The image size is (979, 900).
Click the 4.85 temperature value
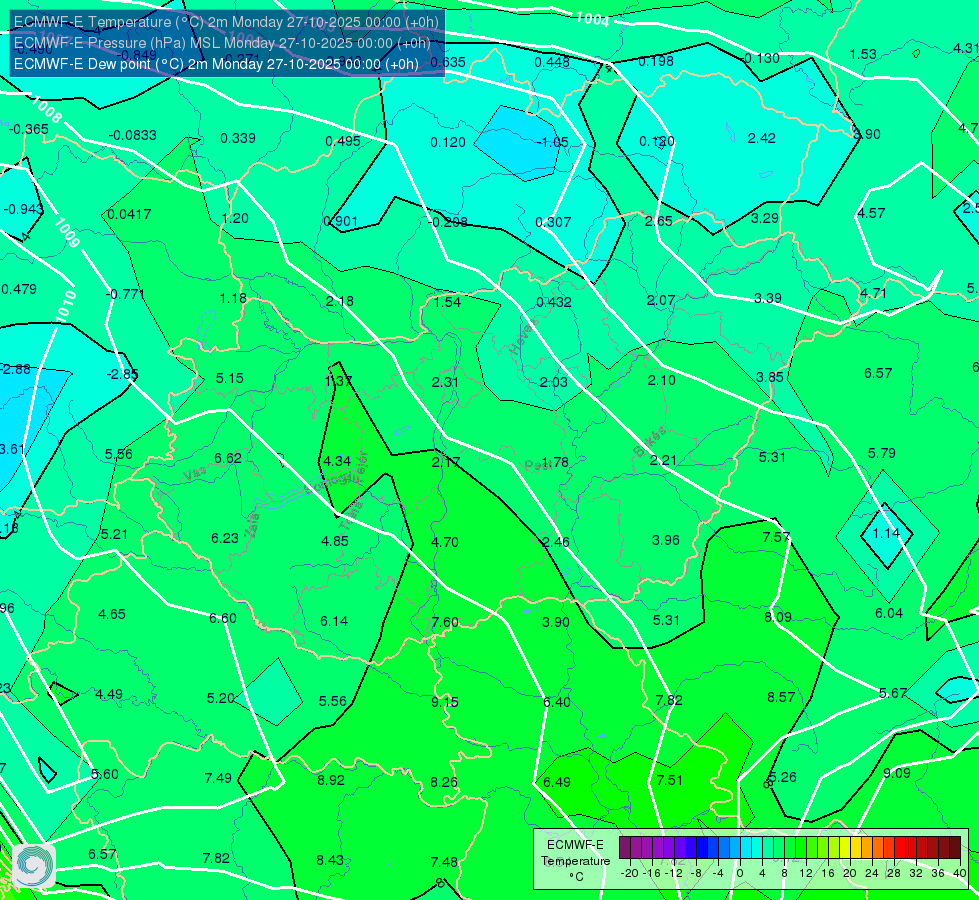(x=335, y=541)
